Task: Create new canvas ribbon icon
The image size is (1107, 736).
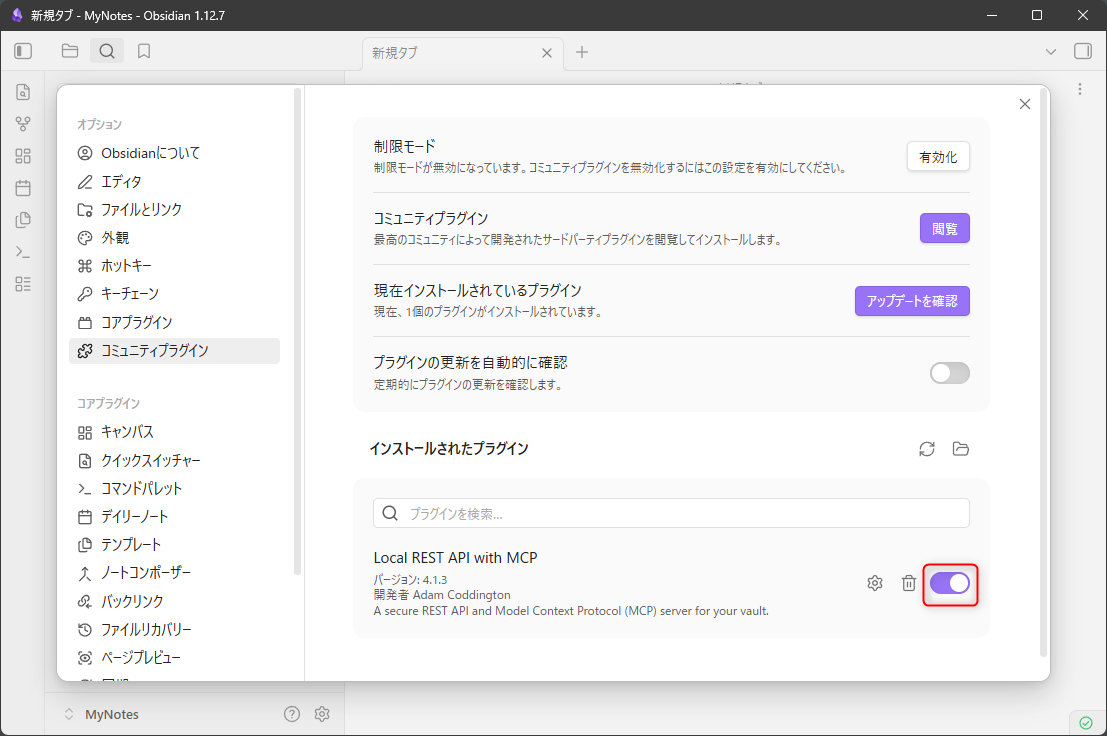Action: pyautogui.click(x=23, y=156)
